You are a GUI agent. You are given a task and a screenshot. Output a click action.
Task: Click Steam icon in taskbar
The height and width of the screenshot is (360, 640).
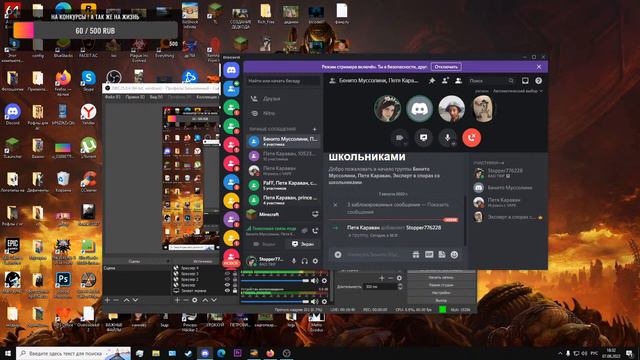pos(188,353)
